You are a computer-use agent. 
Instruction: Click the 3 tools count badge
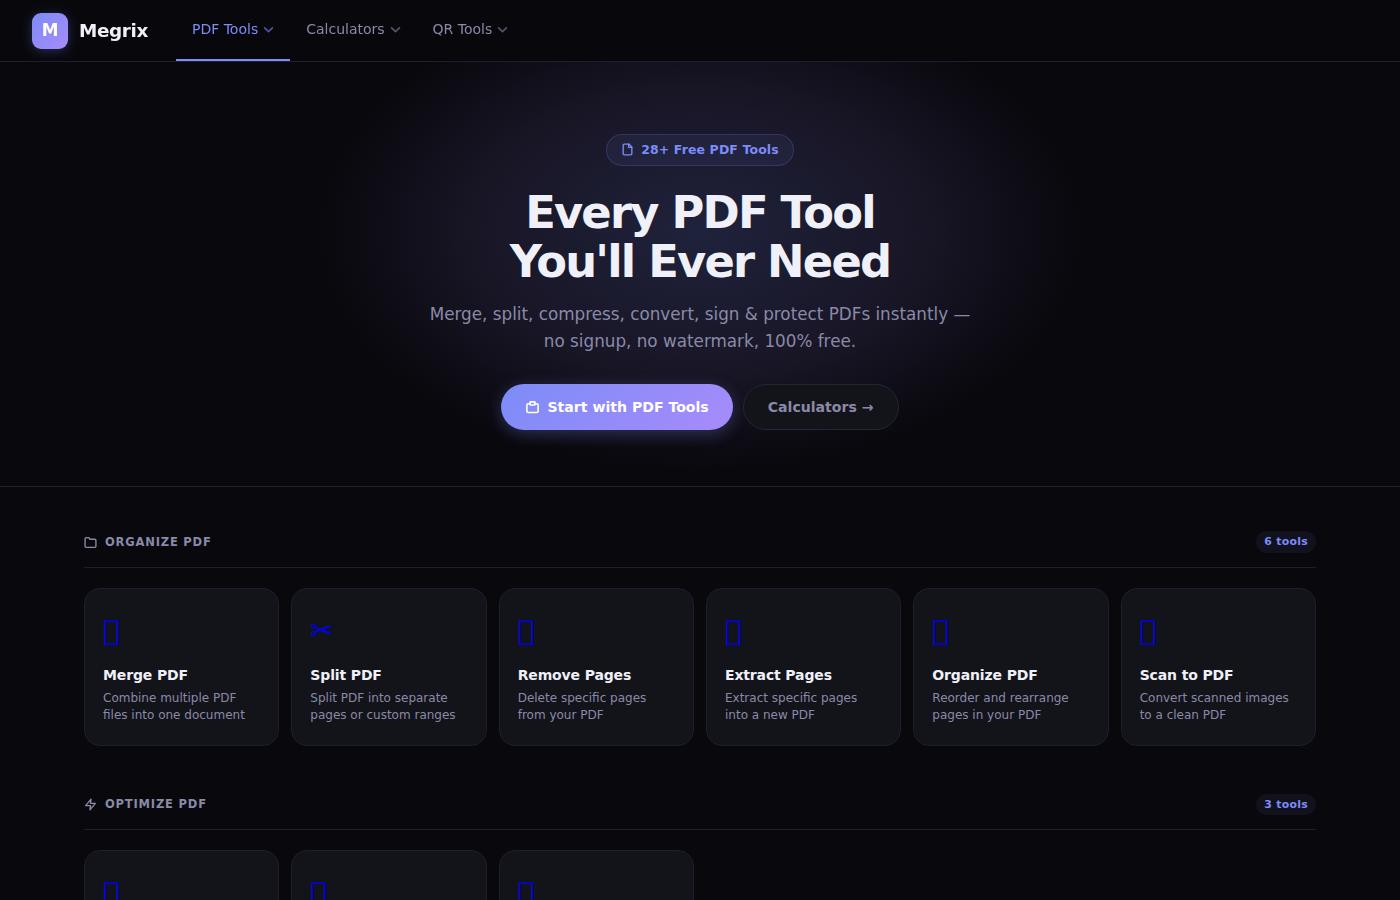pos(1286,804)
